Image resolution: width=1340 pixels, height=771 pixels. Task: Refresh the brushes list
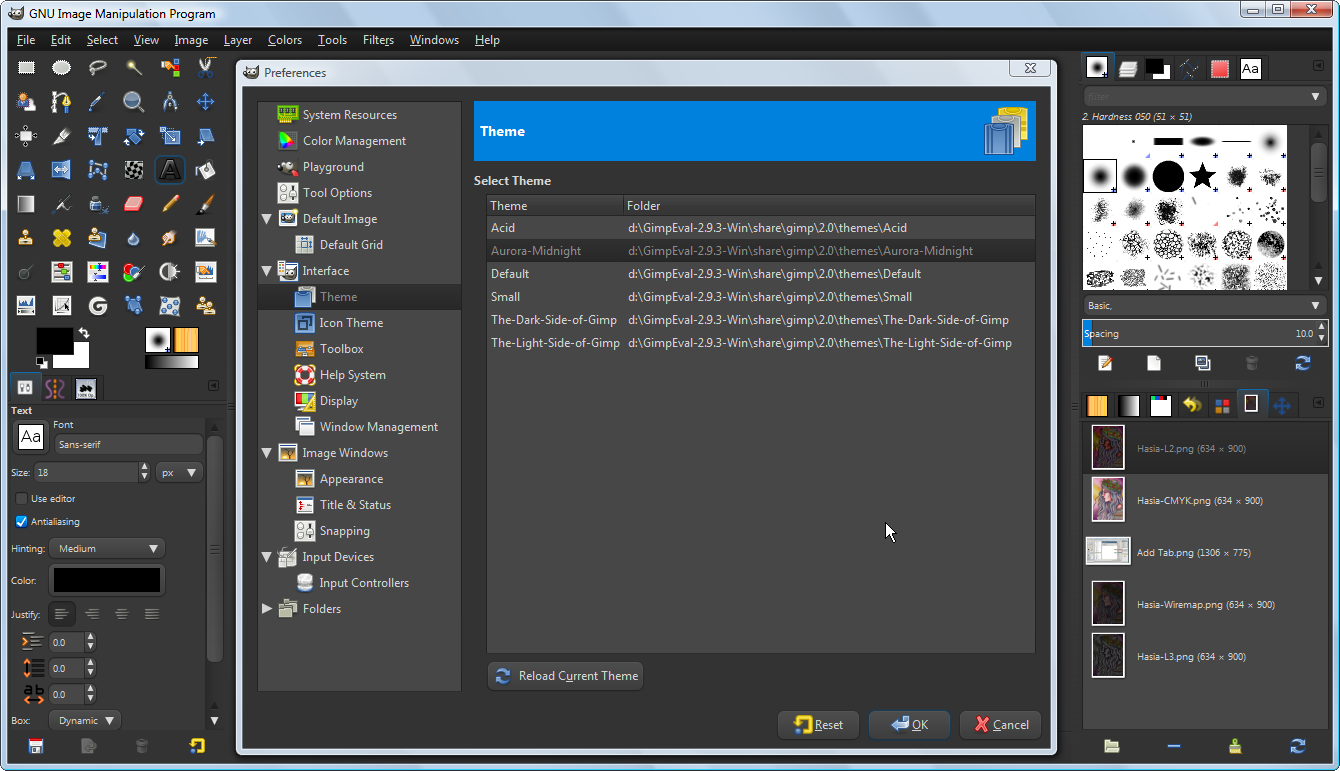coord(1302,363)
